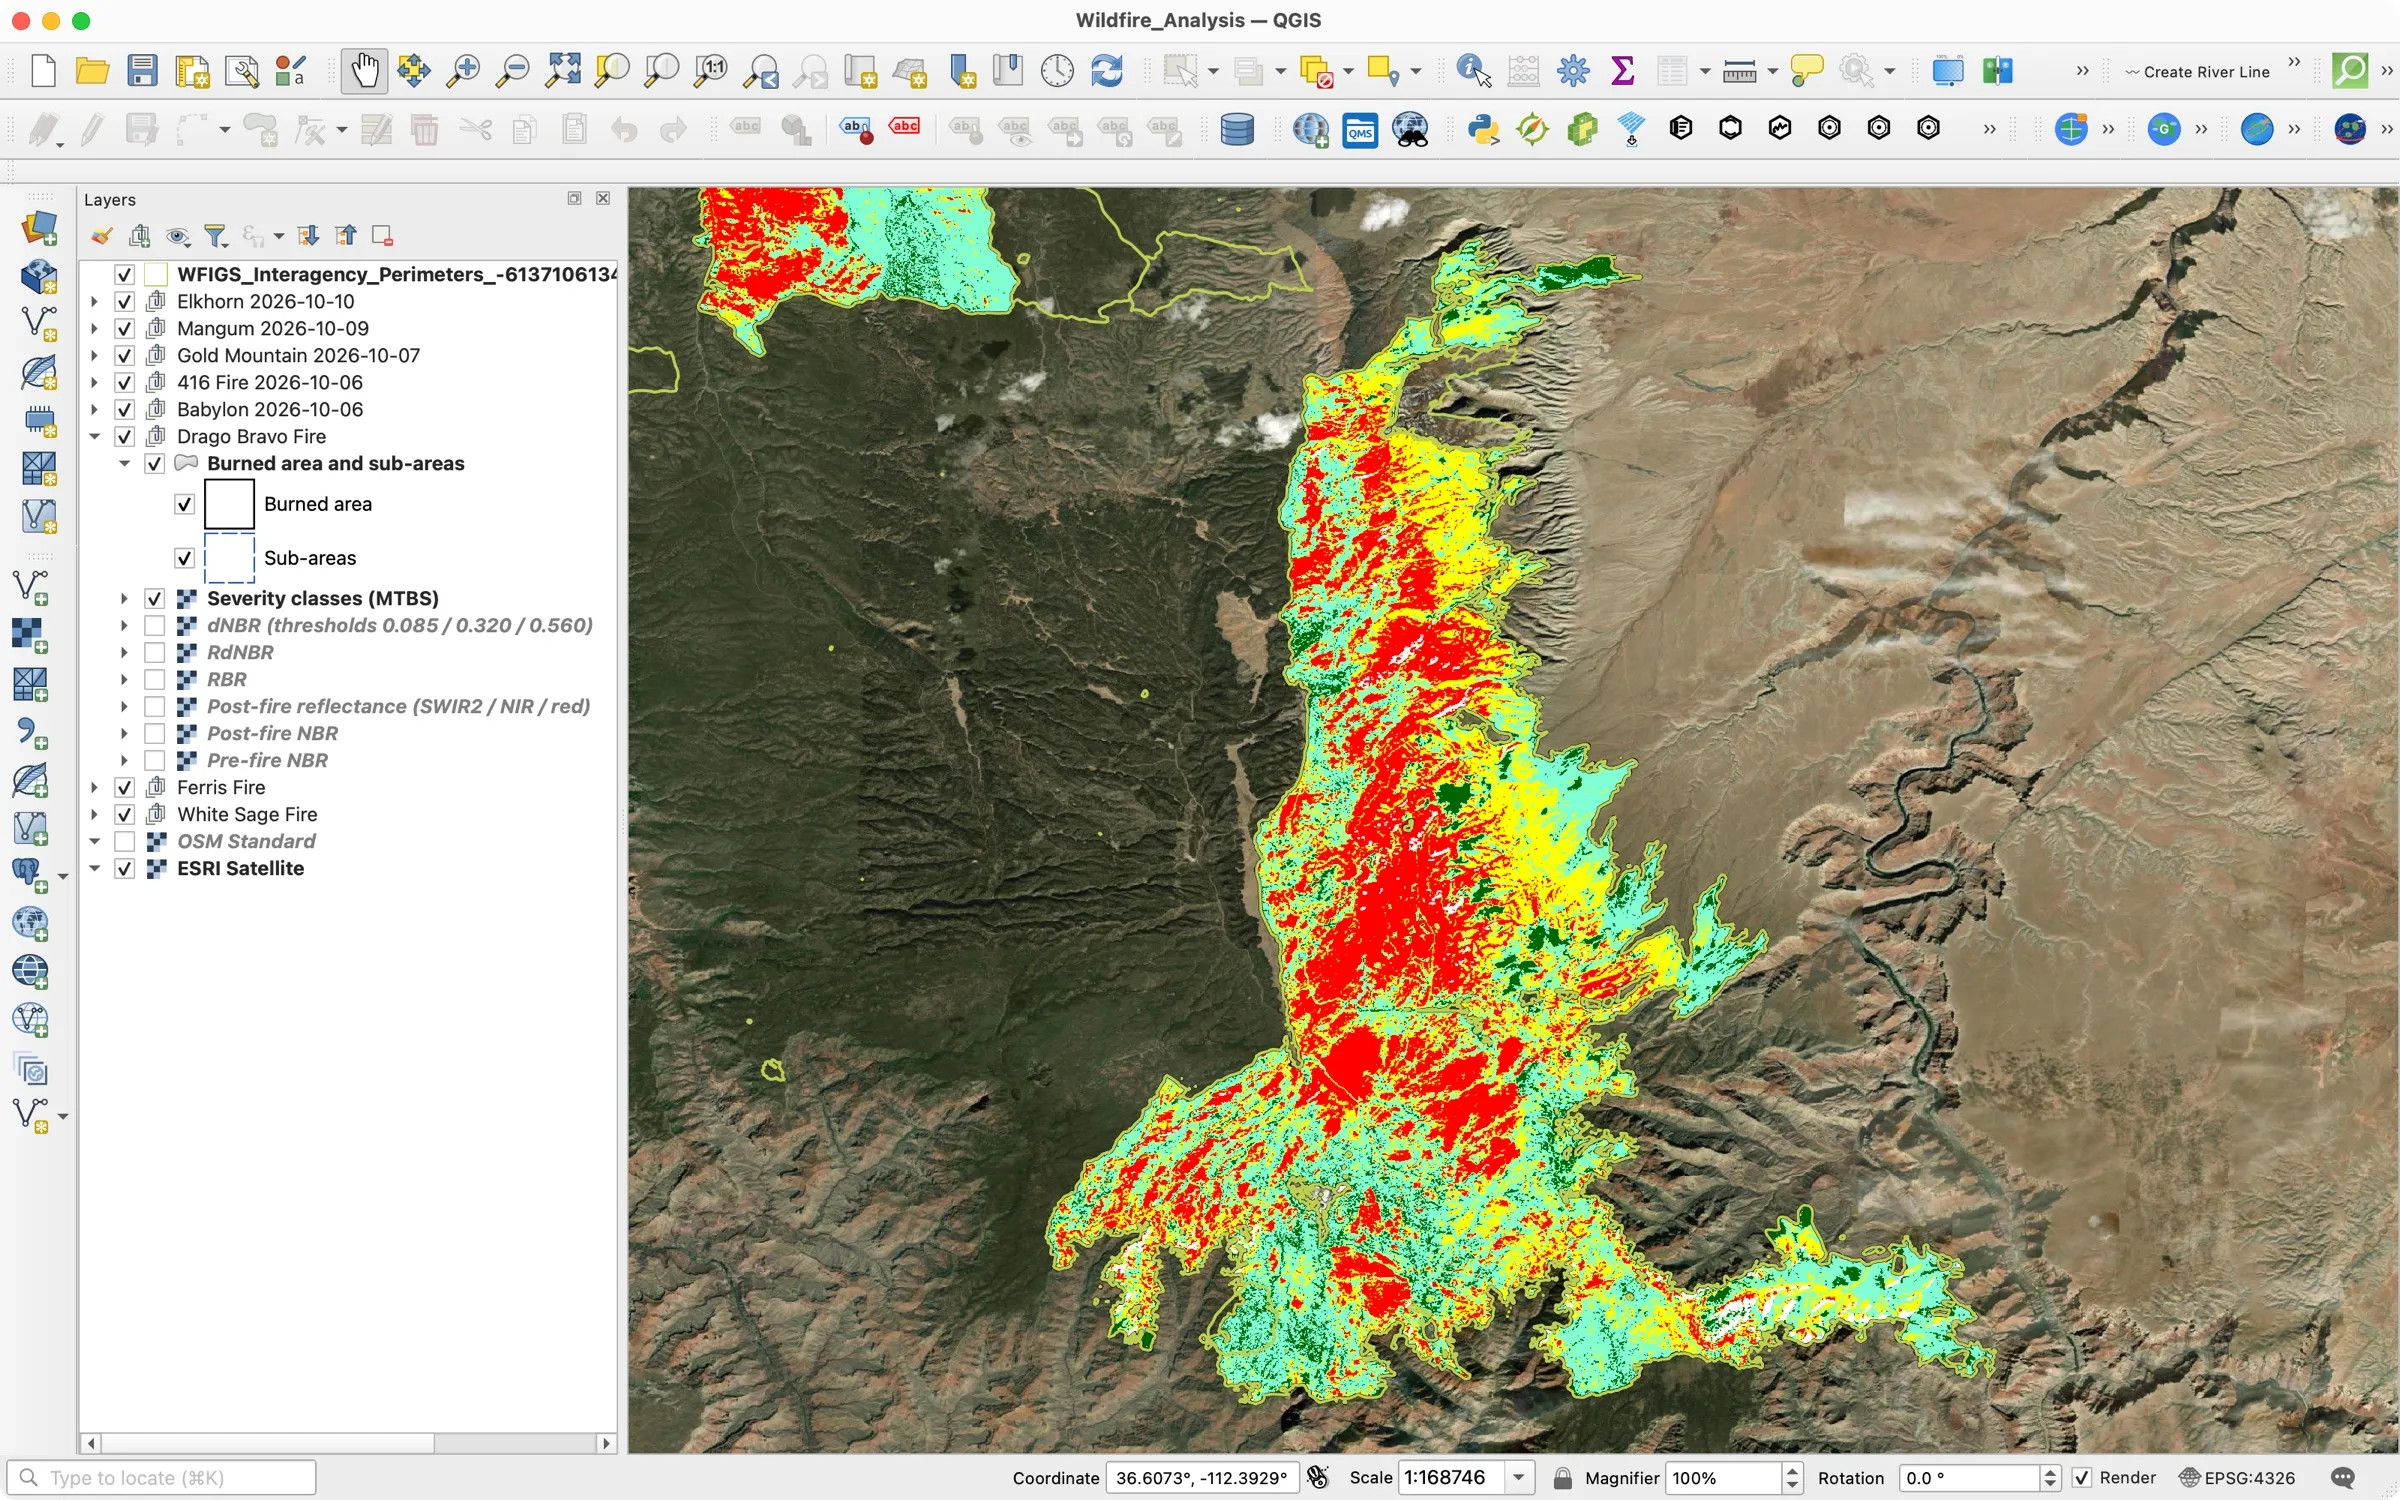Click the Zoom Out magnifier tool

tap(513, 71)
